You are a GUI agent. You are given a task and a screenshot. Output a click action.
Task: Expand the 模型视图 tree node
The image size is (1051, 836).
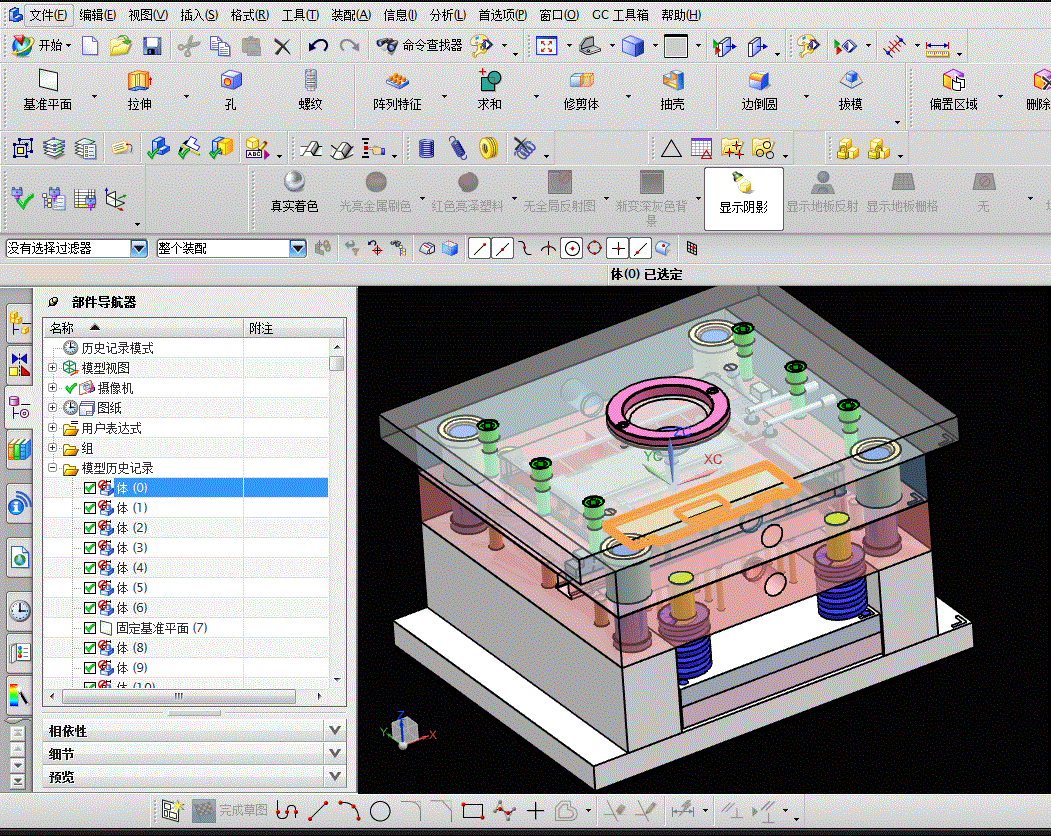coord(53,368)
